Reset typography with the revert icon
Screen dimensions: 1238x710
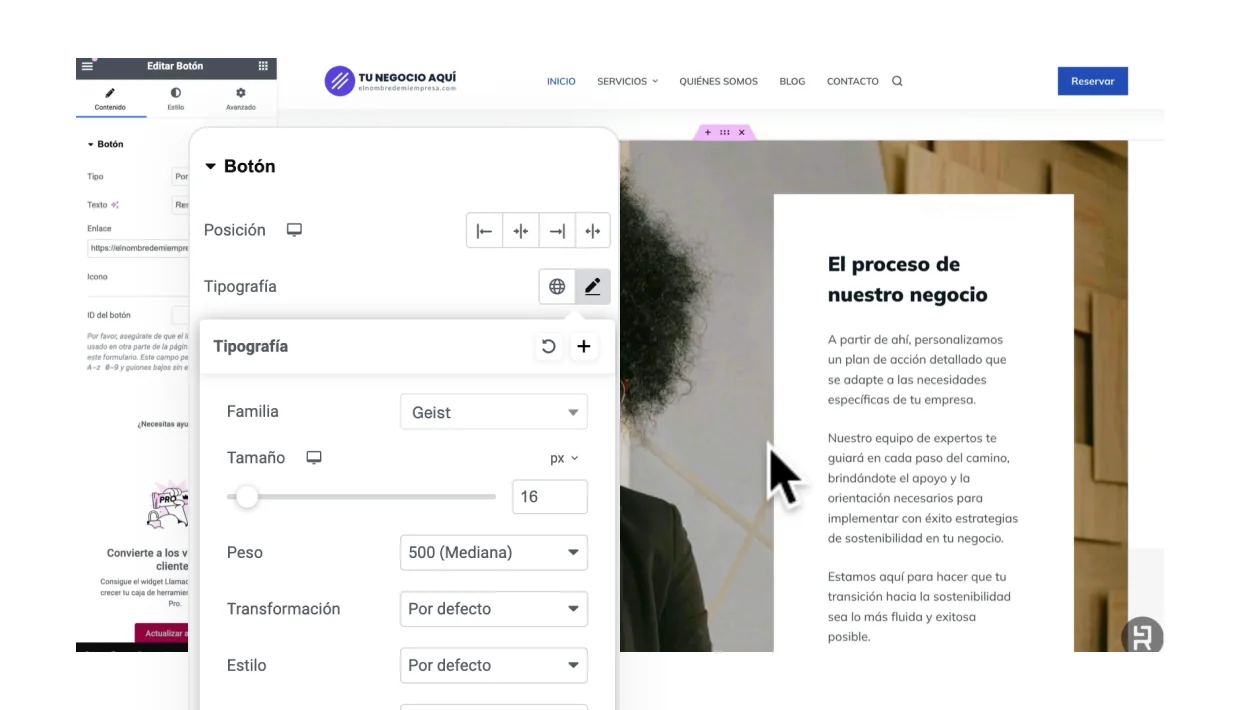click(548, 347)
